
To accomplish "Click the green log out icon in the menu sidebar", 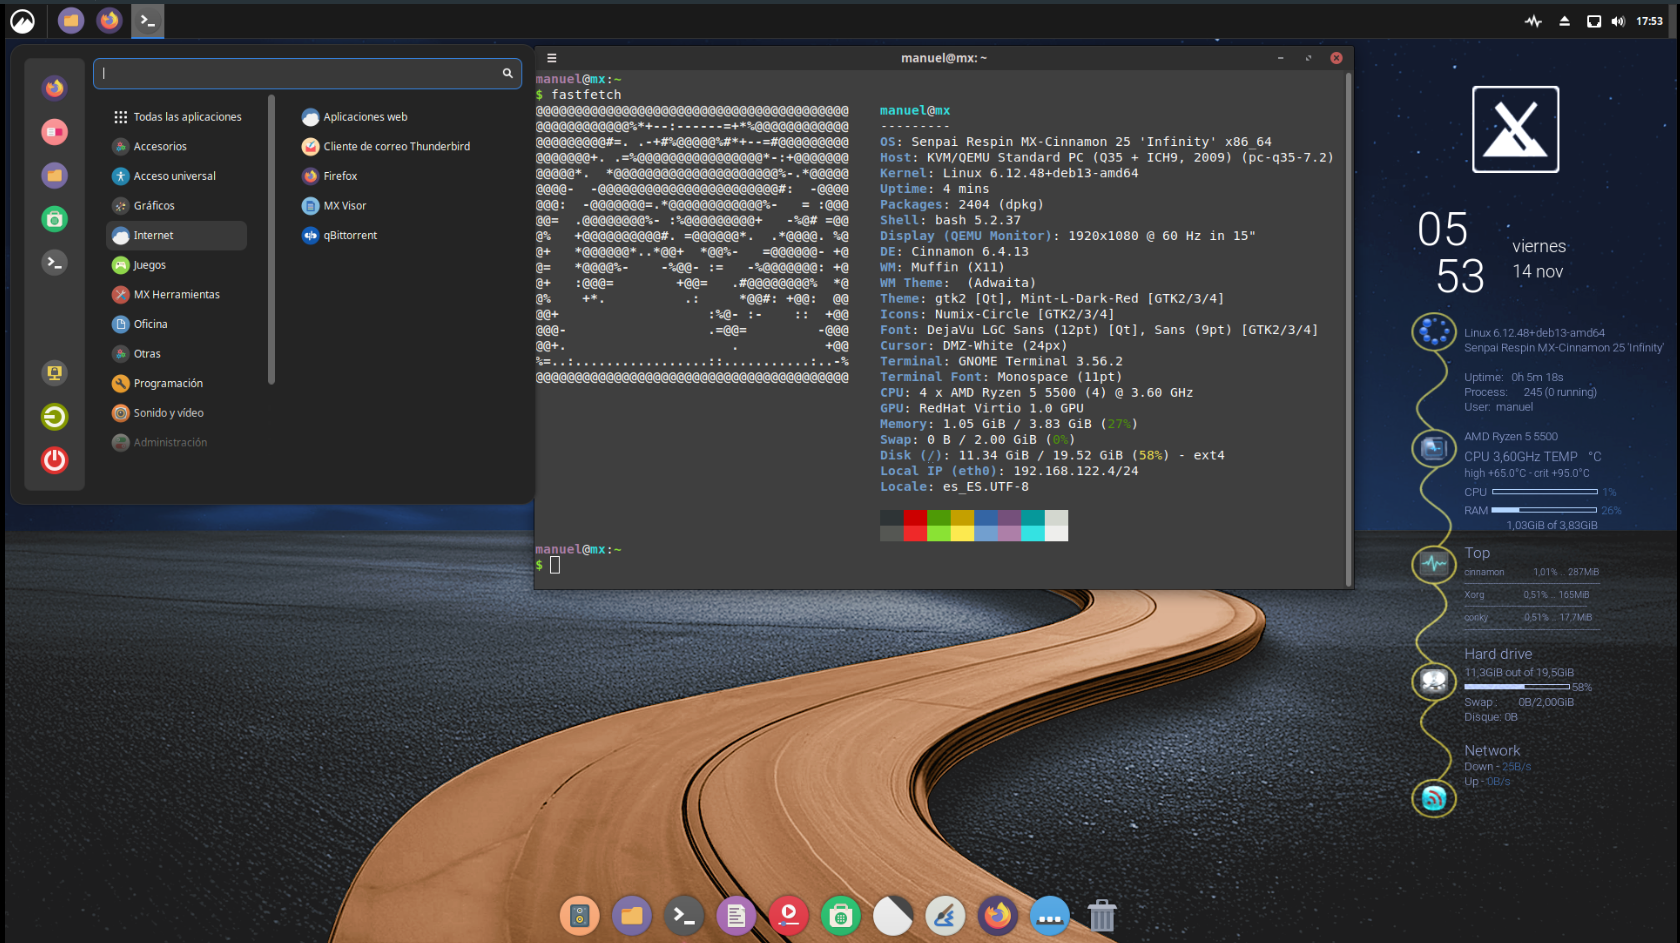I will pos(55,417).
